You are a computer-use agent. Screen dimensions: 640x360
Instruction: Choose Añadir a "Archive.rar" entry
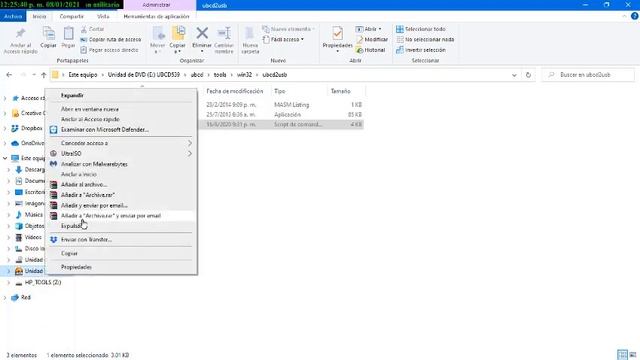coord(88,195)
